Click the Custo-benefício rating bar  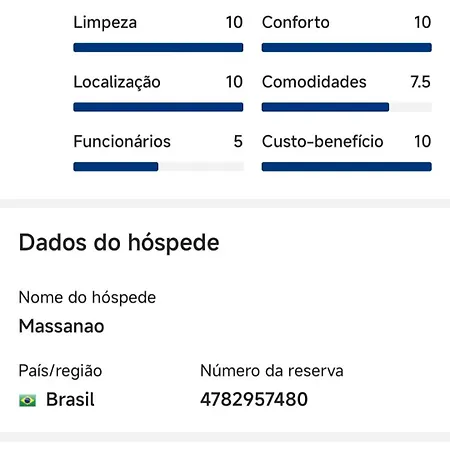tap(347, 166)
